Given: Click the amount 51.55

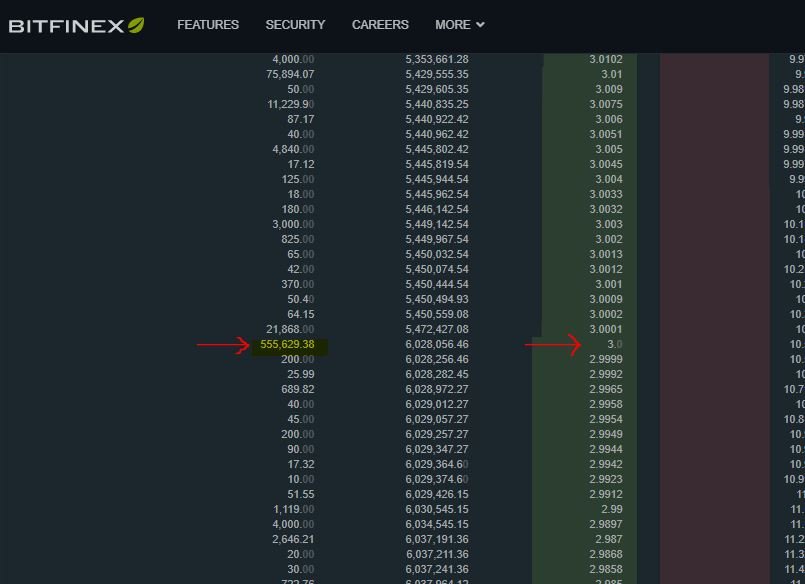Looking at the screenshot, I should pos(301,495).
